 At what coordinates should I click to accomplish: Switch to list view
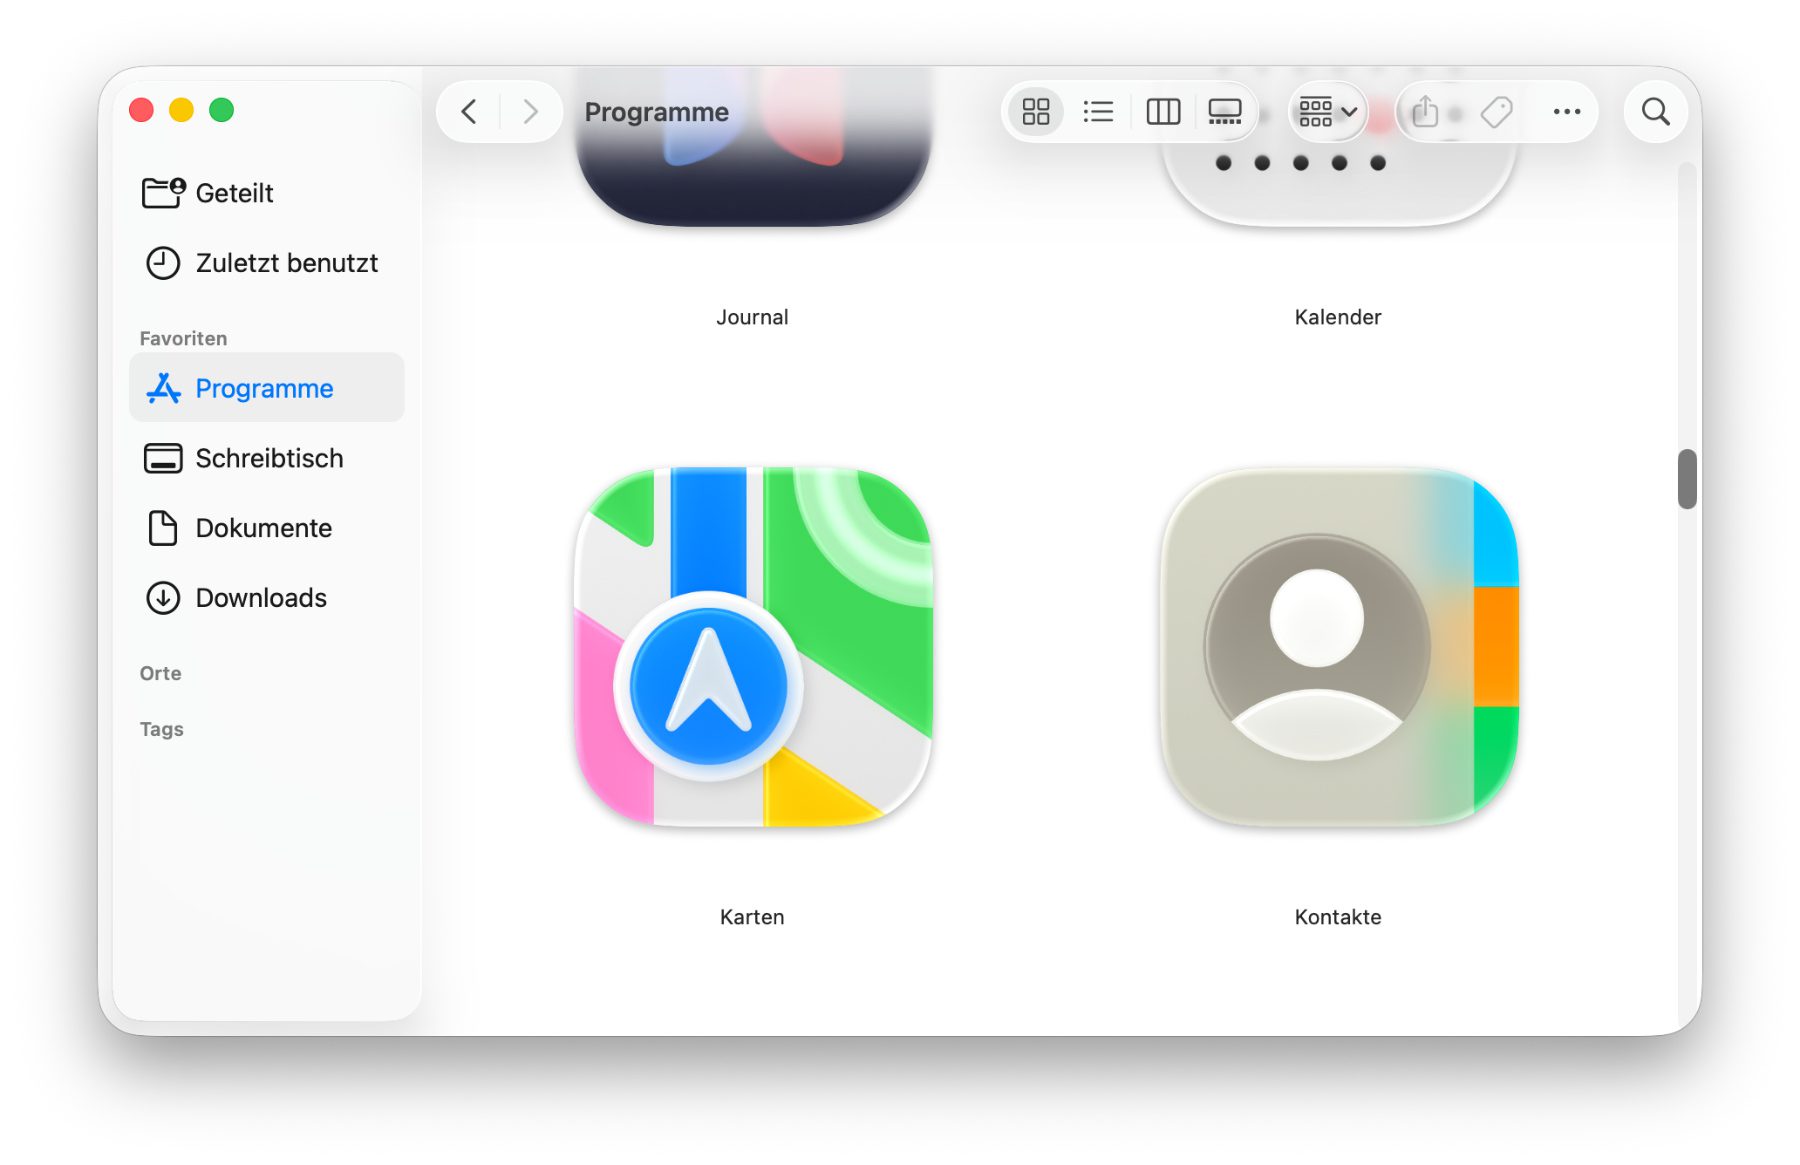(1098, 112)
